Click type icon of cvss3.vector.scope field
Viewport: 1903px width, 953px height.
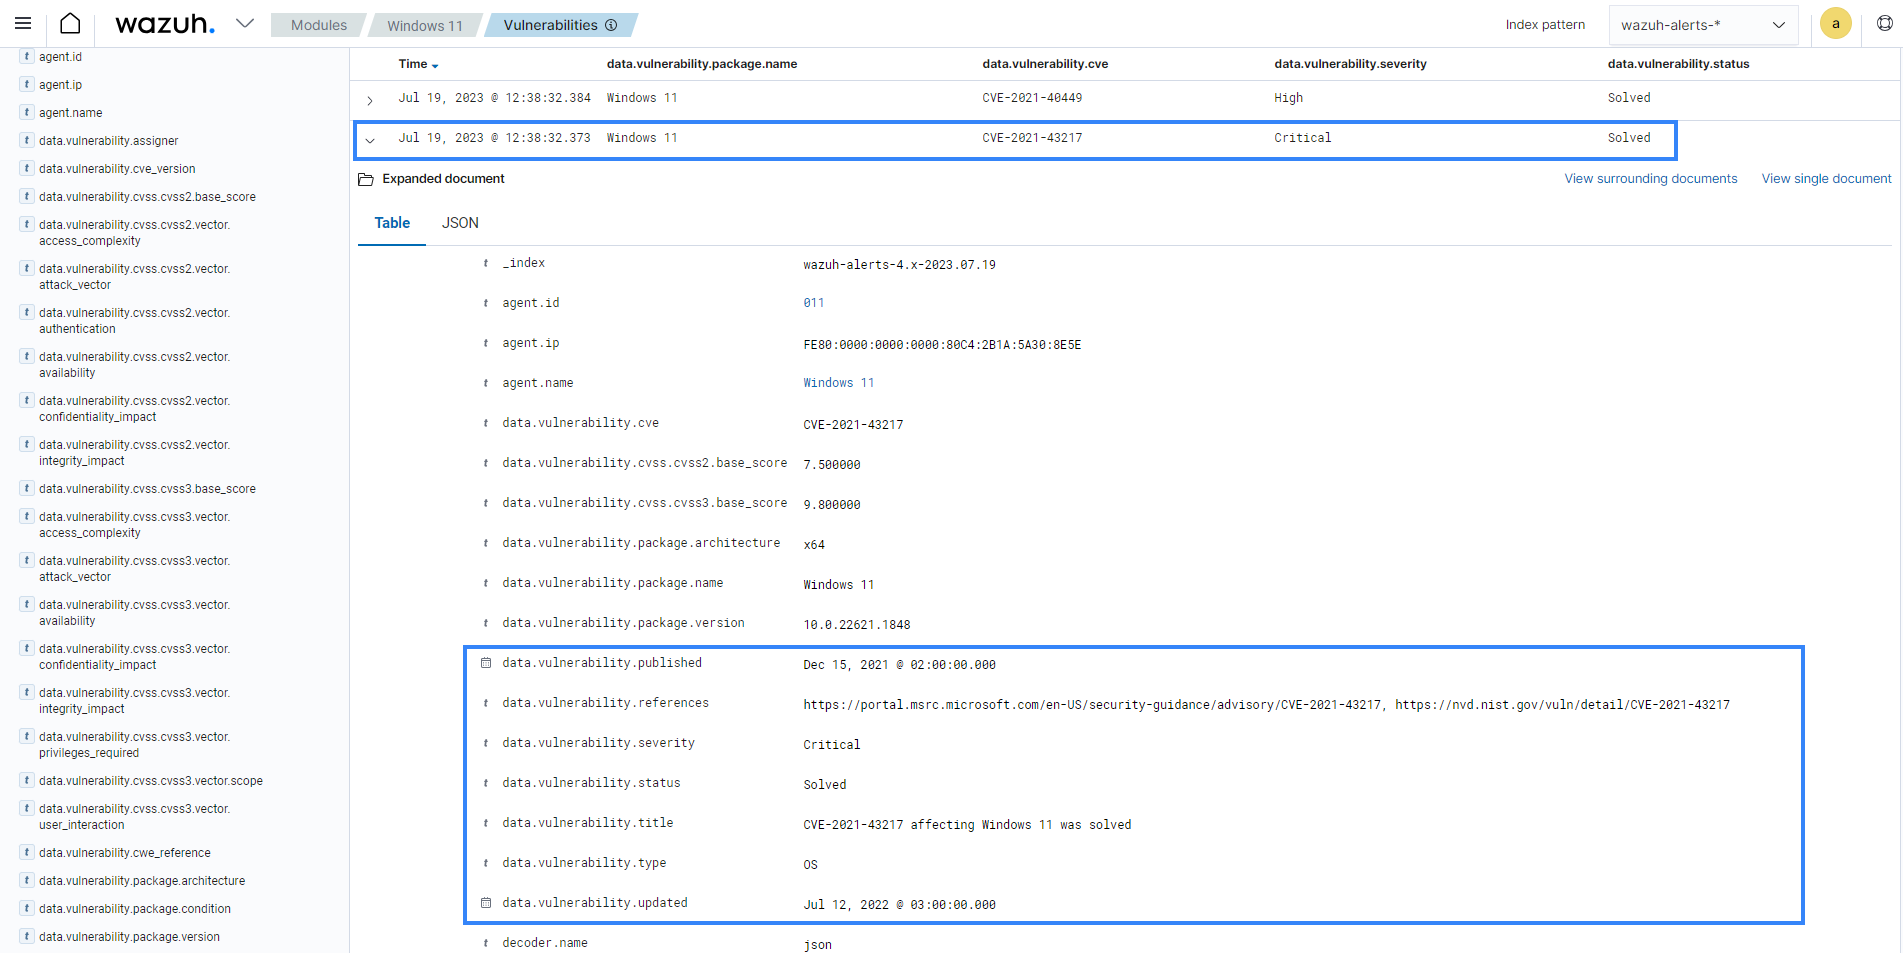click(x=27, y=780)
